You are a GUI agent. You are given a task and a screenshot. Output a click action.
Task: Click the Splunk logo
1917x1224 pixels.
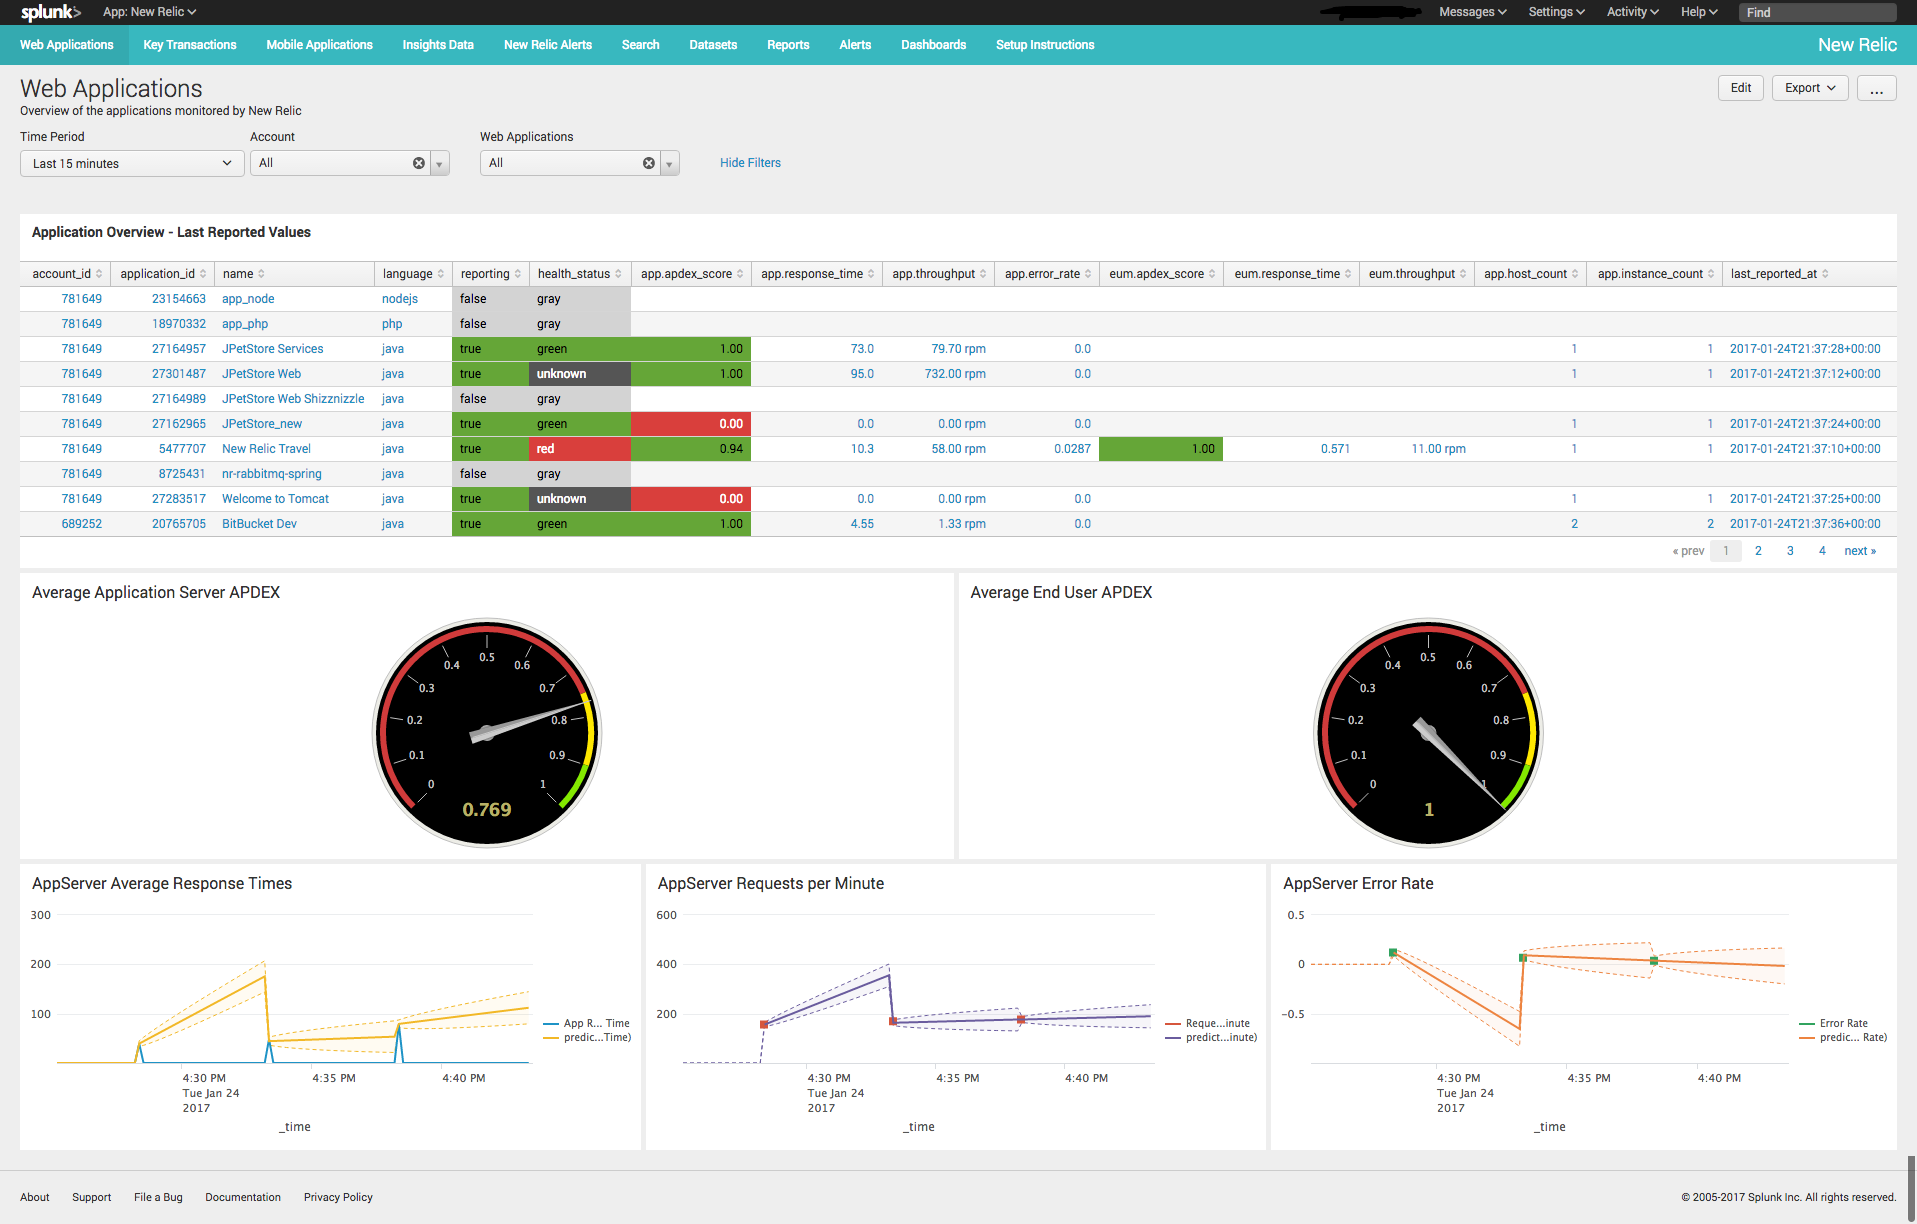click(50, 12)
